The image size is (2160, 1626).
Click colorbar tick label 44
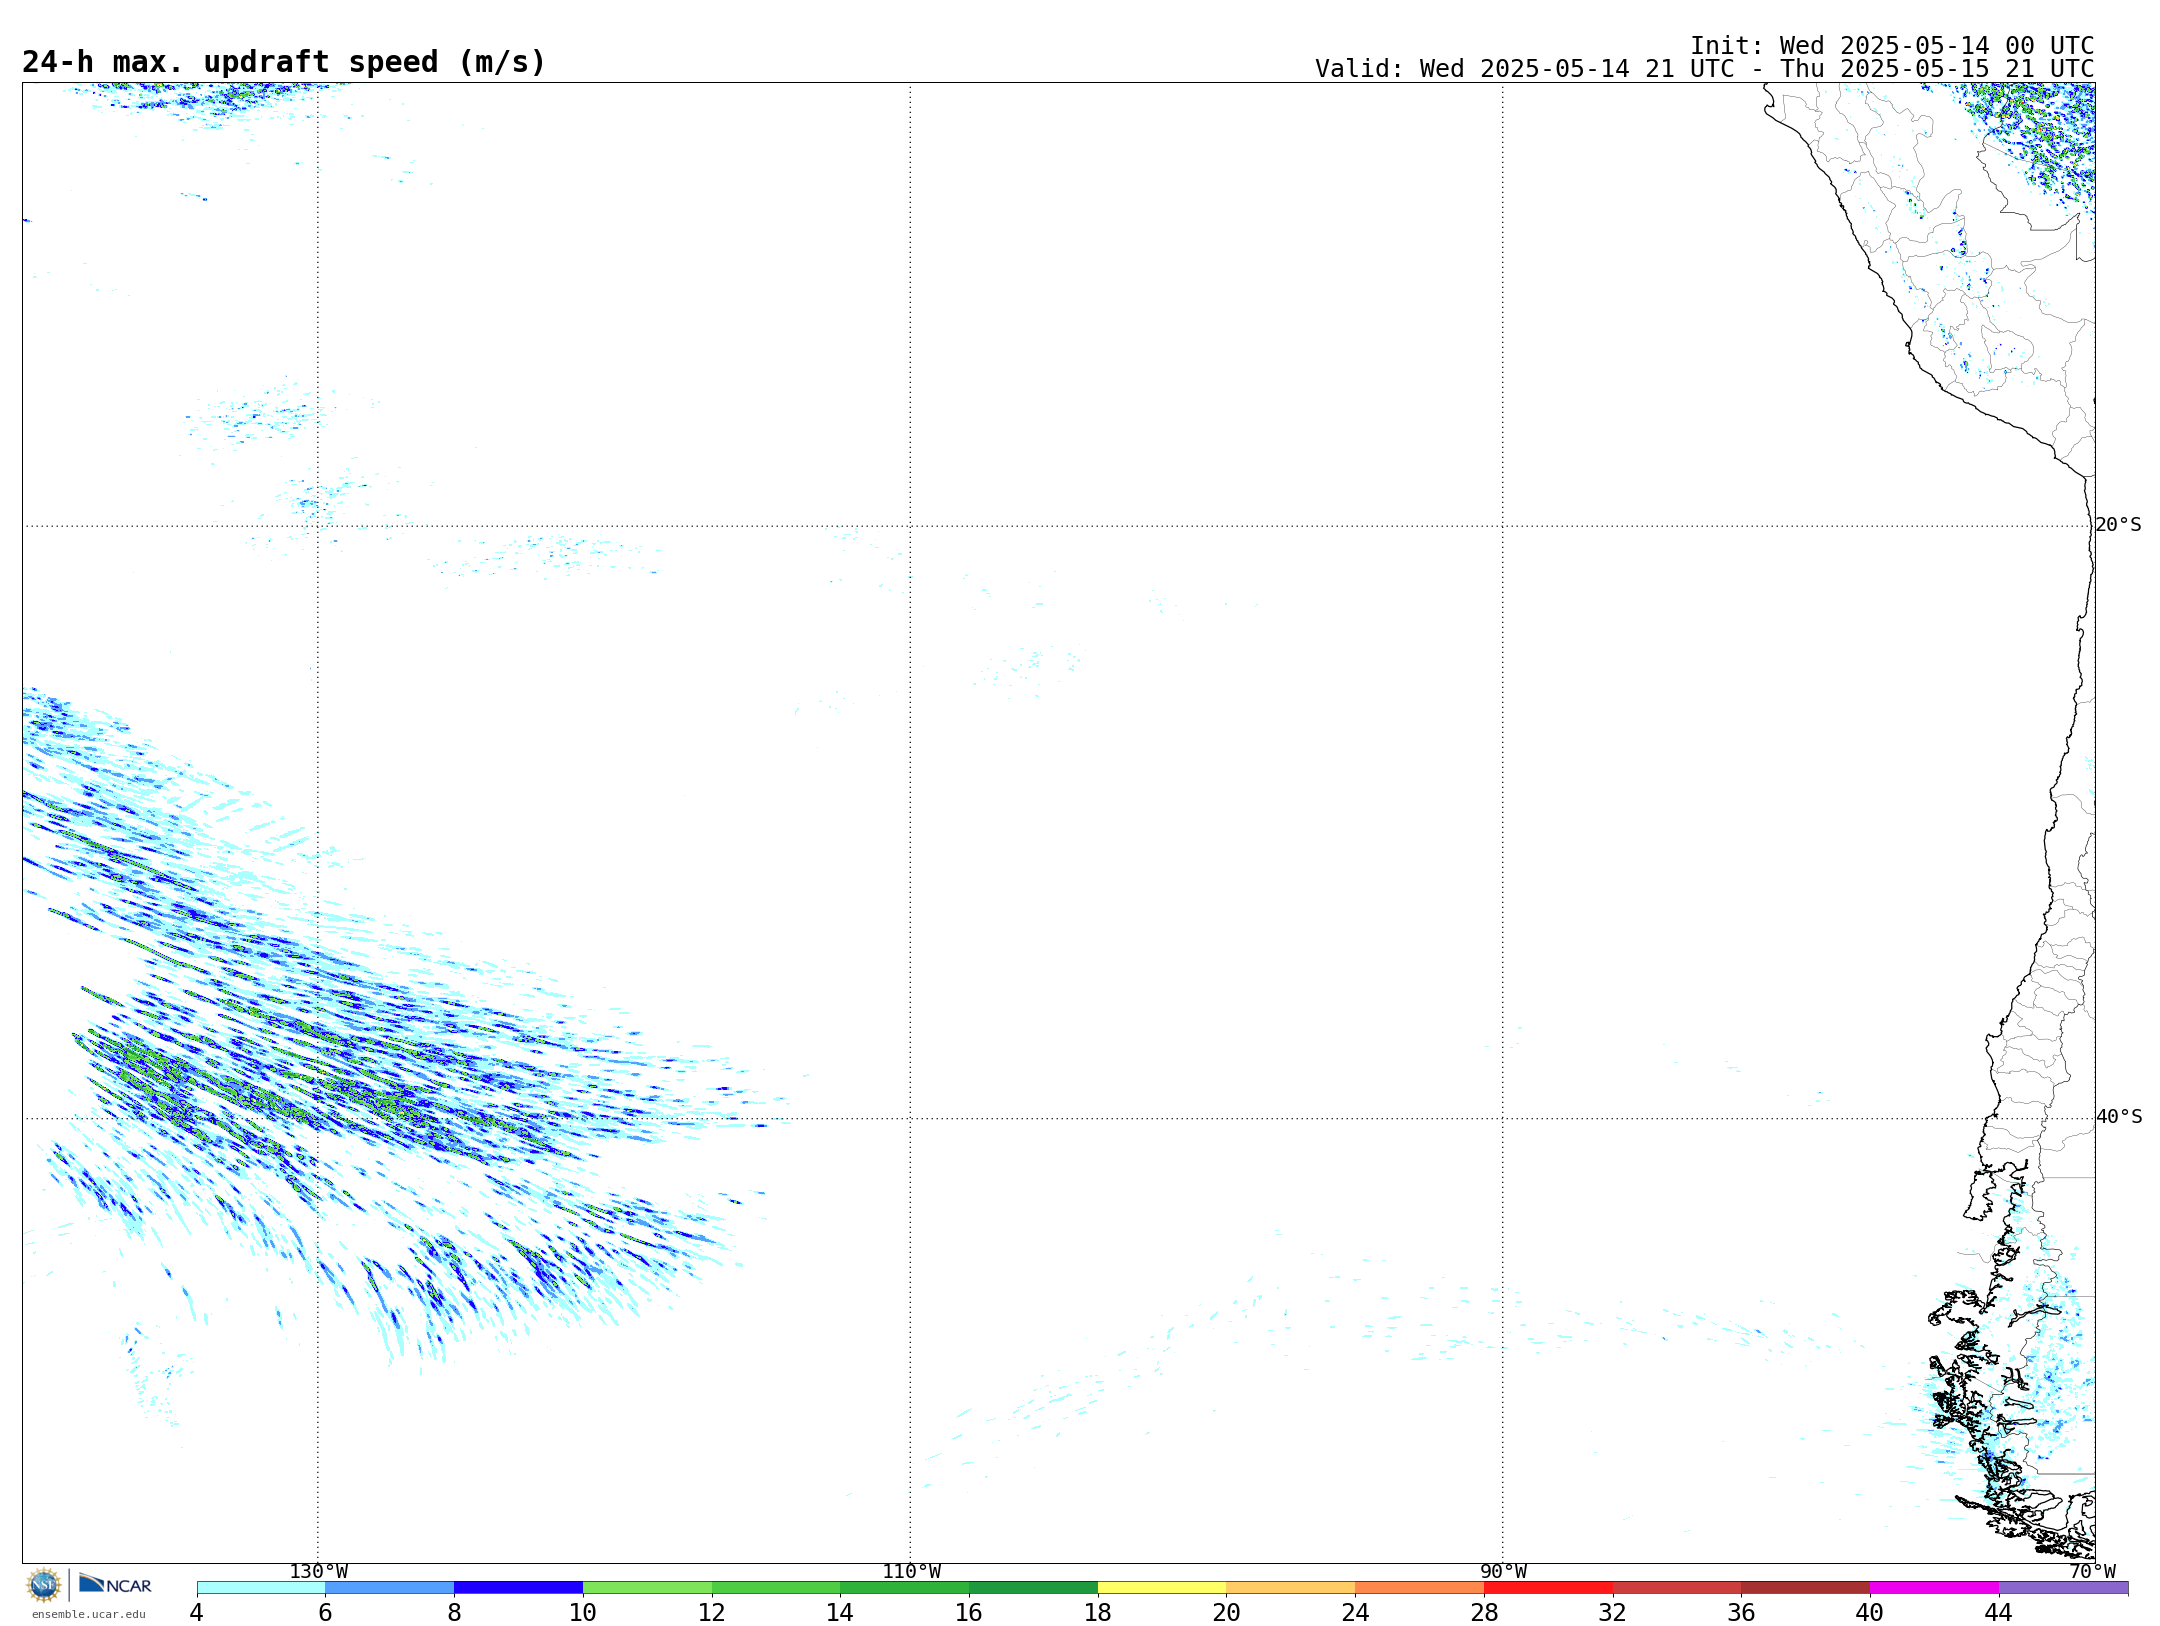[x=1999, y=1613]
